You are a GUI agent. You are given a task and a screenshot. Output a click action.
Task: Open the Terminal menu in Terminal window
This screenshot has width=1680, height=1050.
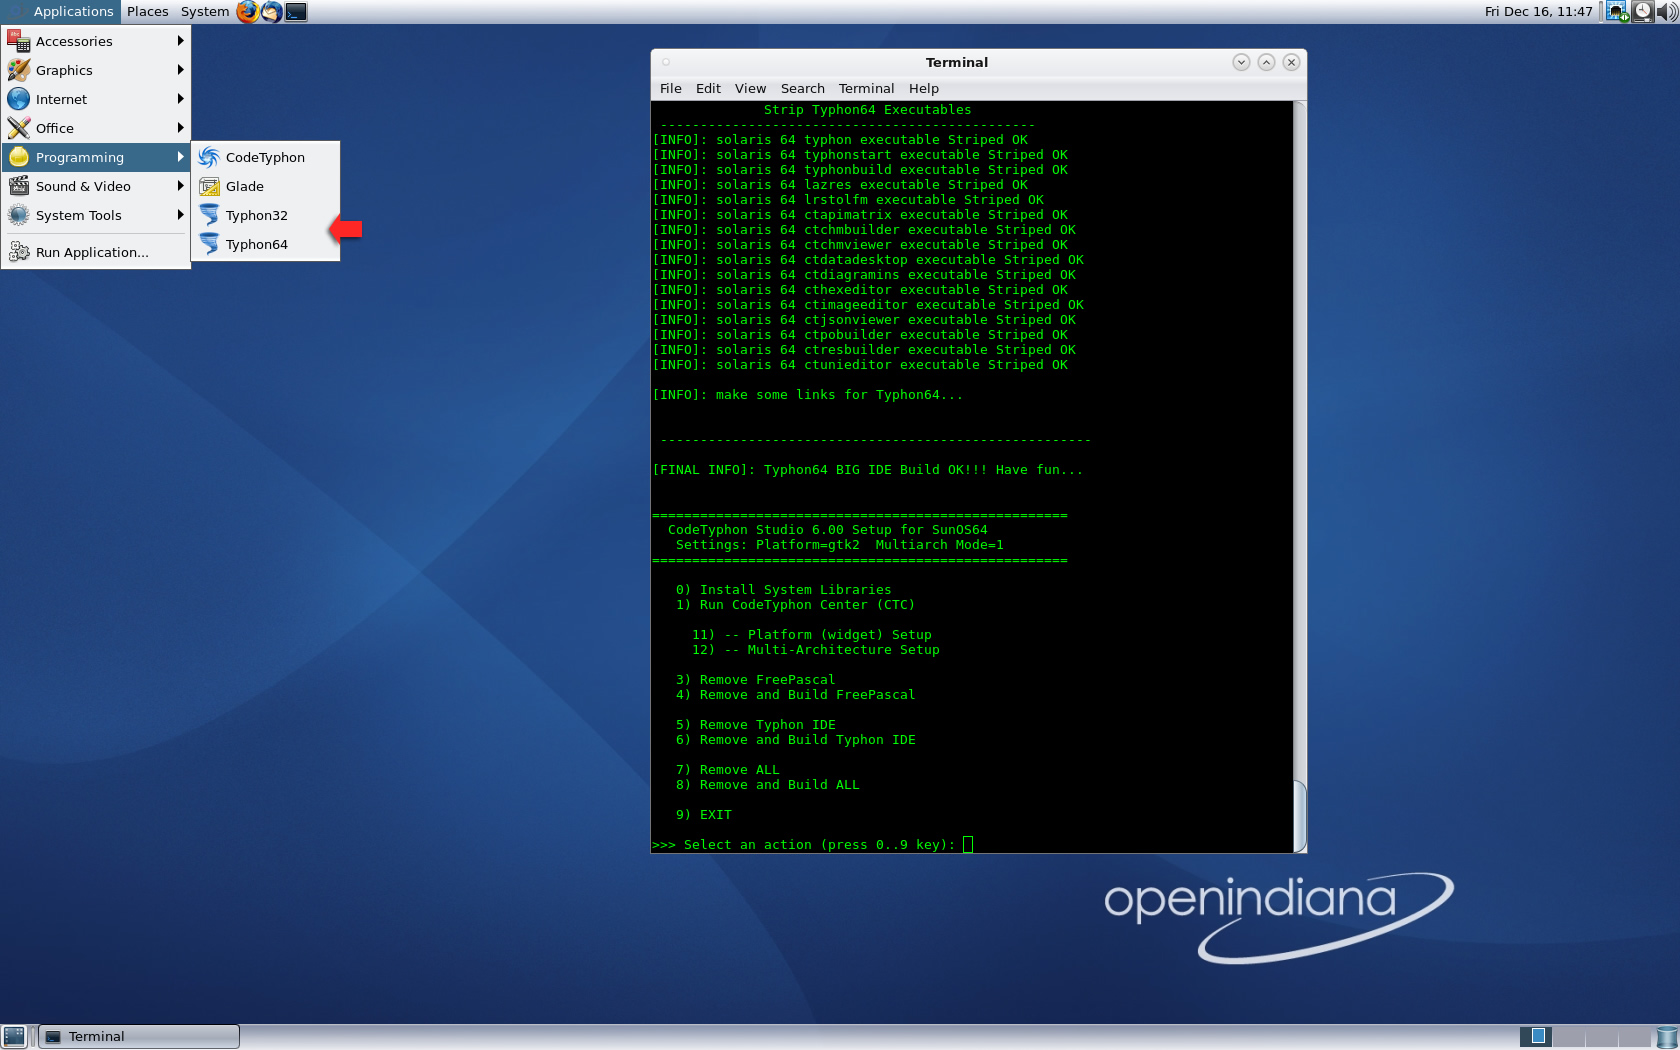point(866,88)
